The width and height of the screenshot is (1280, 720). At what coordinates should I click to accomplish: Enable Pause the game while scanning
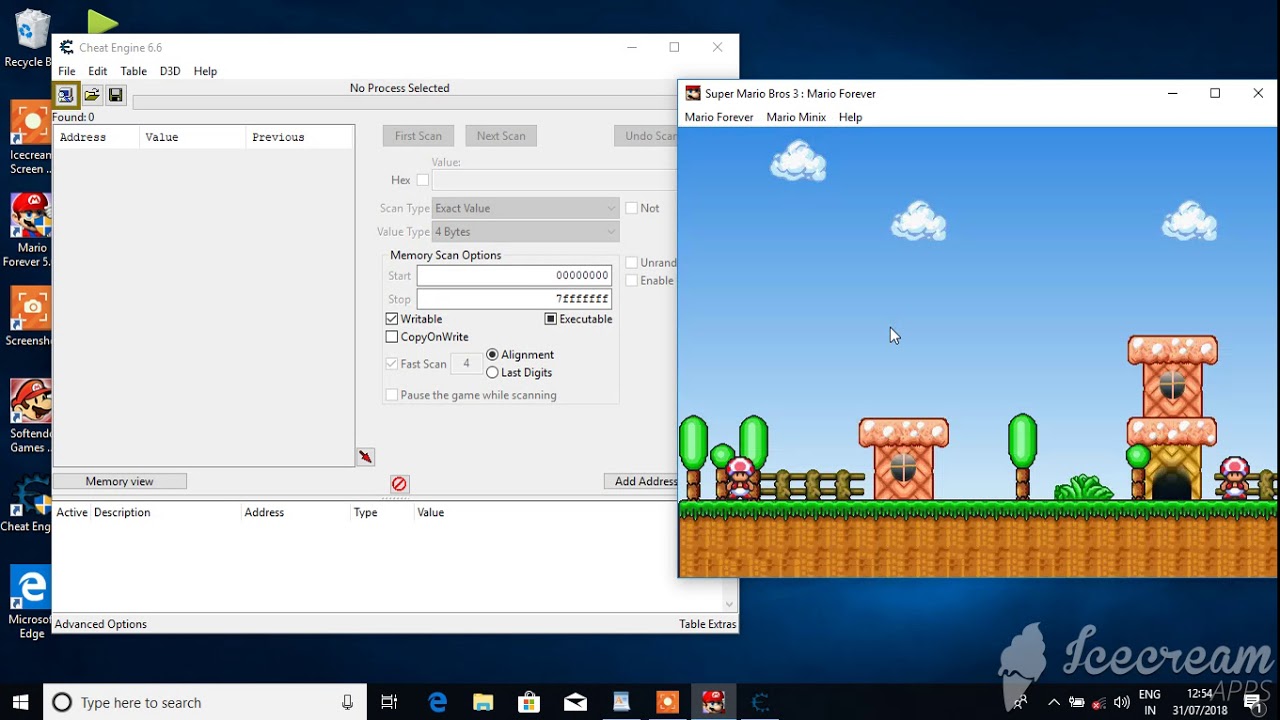tap(392, 395)
